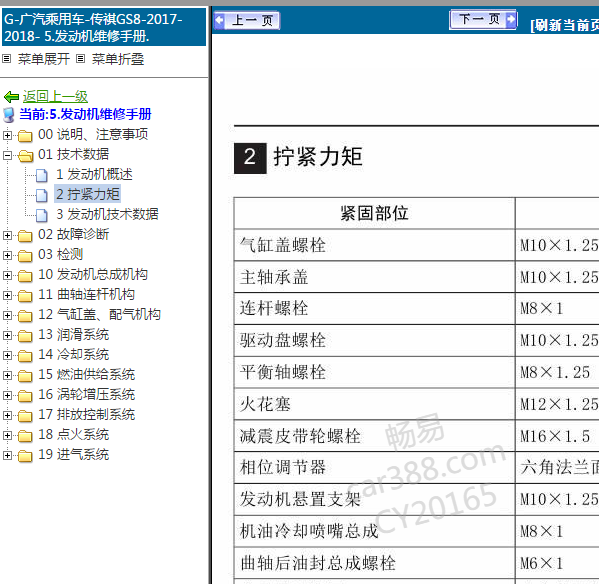Select the 16 涡轮增压系统 folder label
599x584 pixels.
click(86, 395)
